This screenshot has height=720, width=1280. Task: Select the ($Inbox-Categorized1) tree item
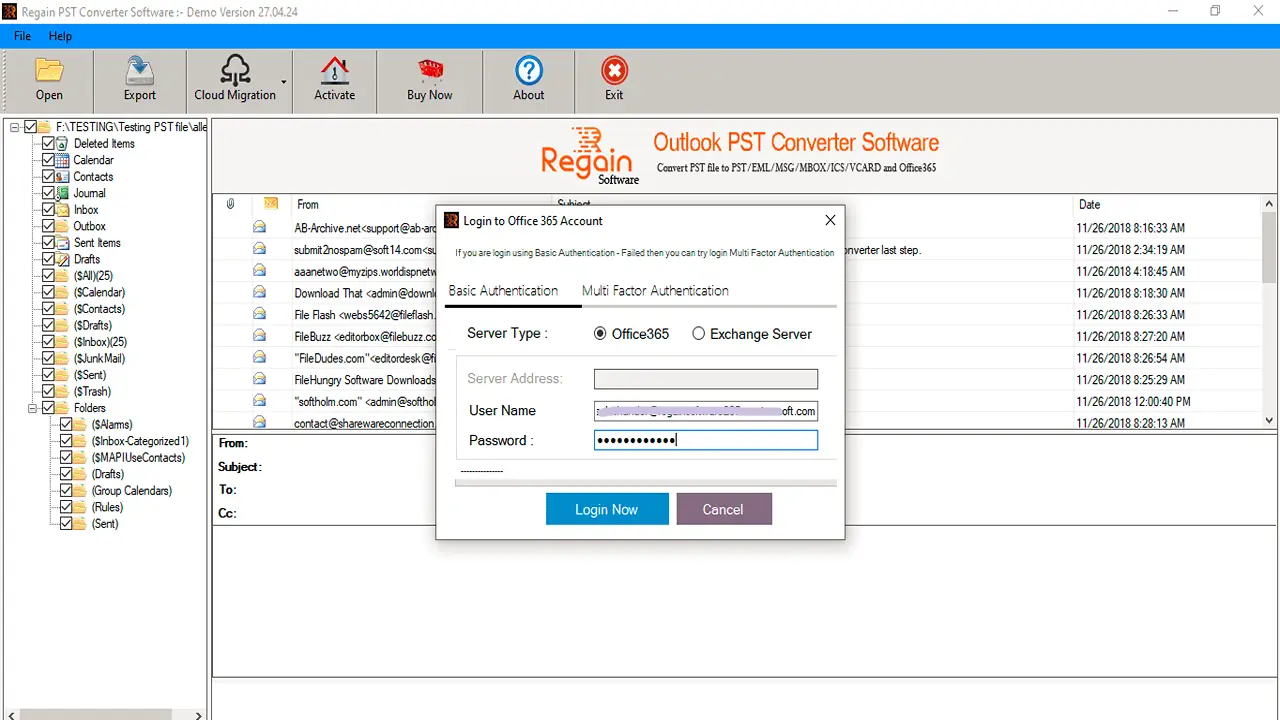point(140,441)
